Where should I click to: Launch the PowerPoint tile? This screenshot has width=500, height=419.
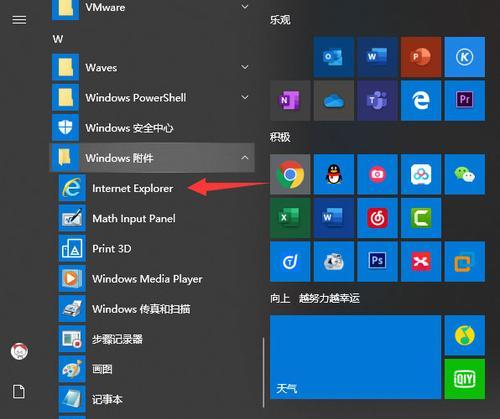pyautogui.click(x=421, y=57)
